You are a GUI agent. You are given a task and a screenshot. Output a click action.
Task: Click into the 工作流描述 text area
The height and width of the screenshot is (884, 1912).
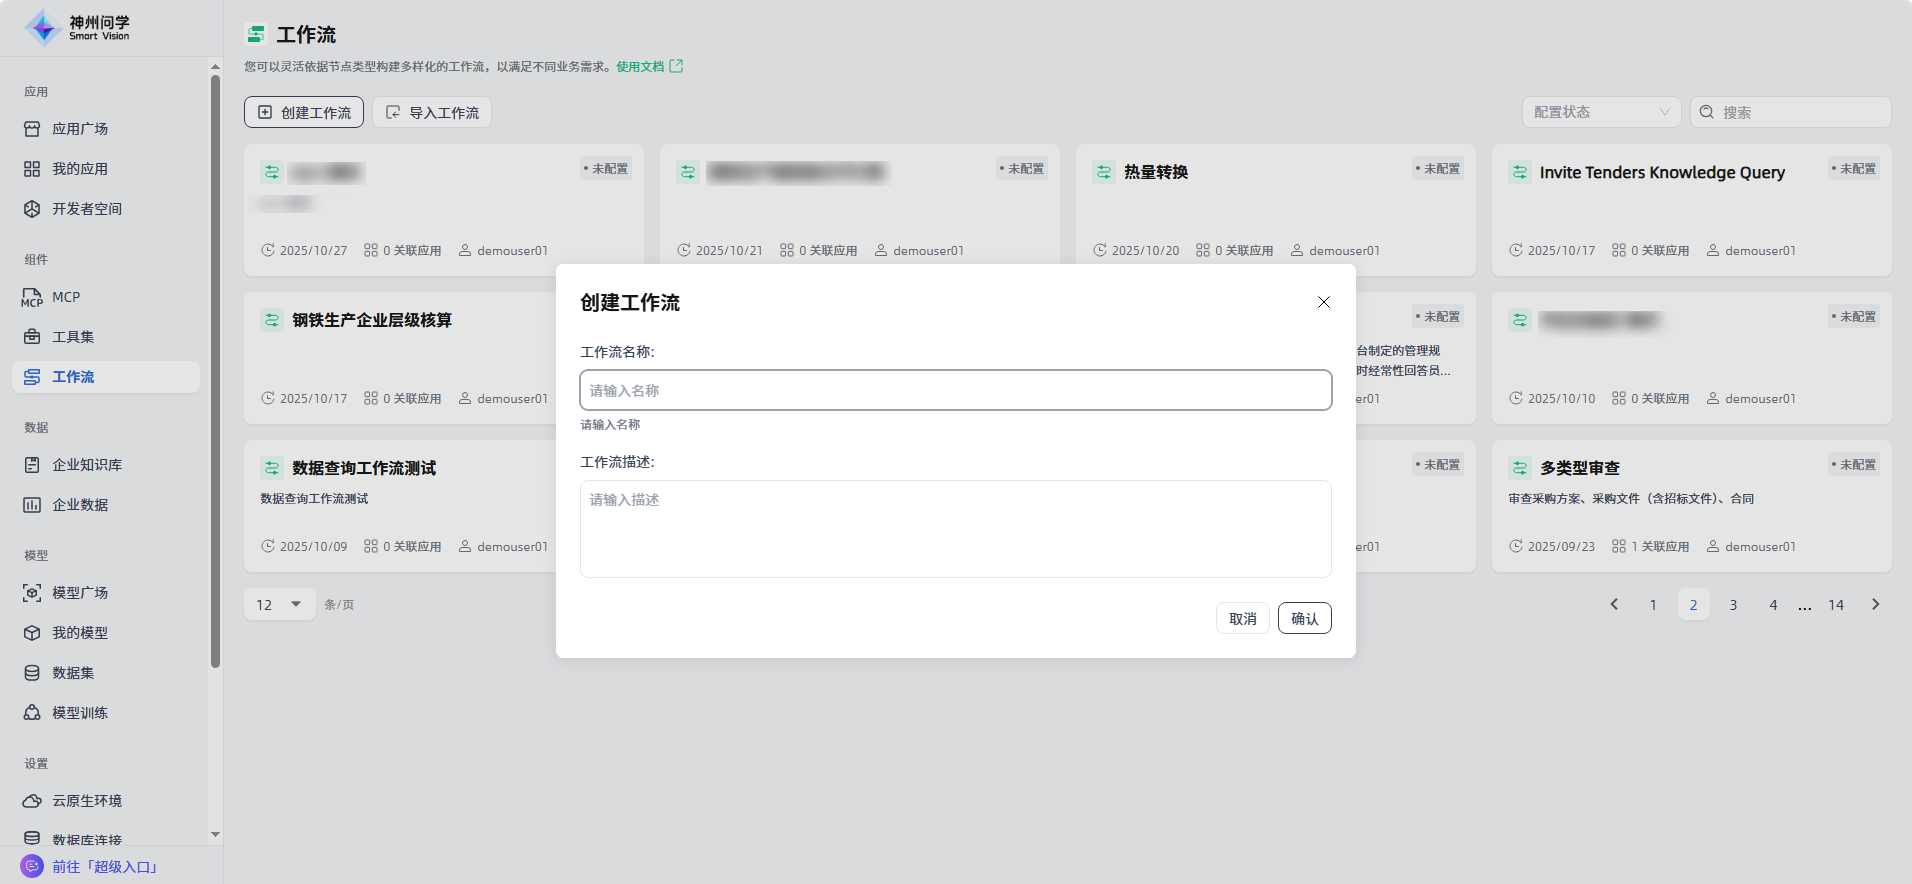pos(955,528)
